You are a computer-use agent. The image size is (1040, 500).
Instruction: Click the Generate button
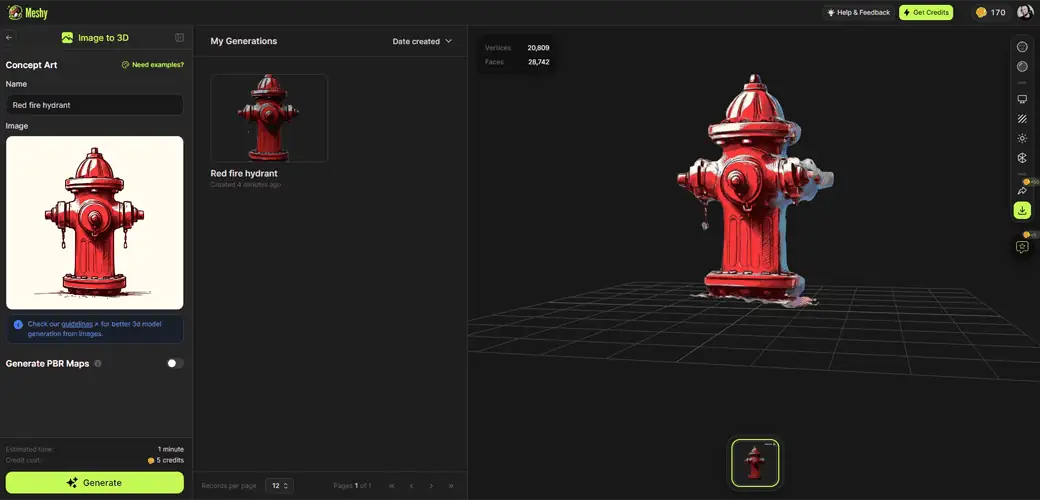pyautogui.click(x=95, y=483)
